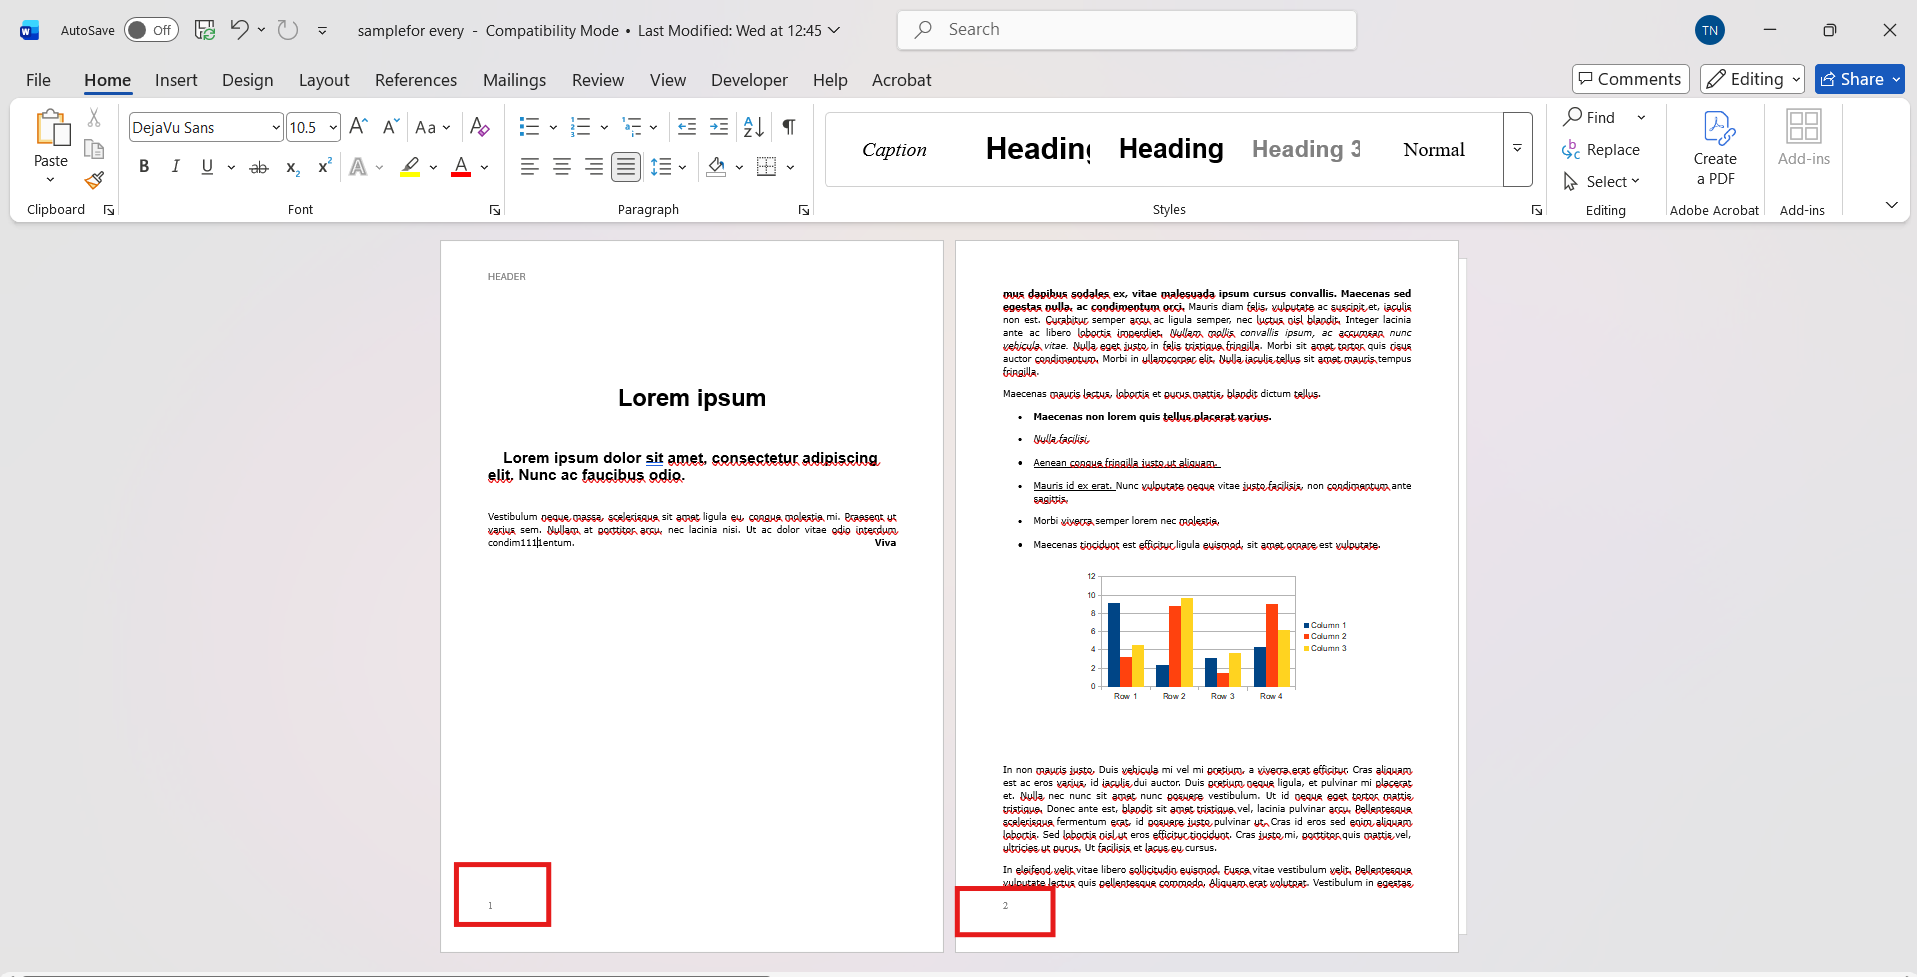The height and width of the screenshot is (977, 1917).
Task: Apply the Caption style
Action: [894, 149]
